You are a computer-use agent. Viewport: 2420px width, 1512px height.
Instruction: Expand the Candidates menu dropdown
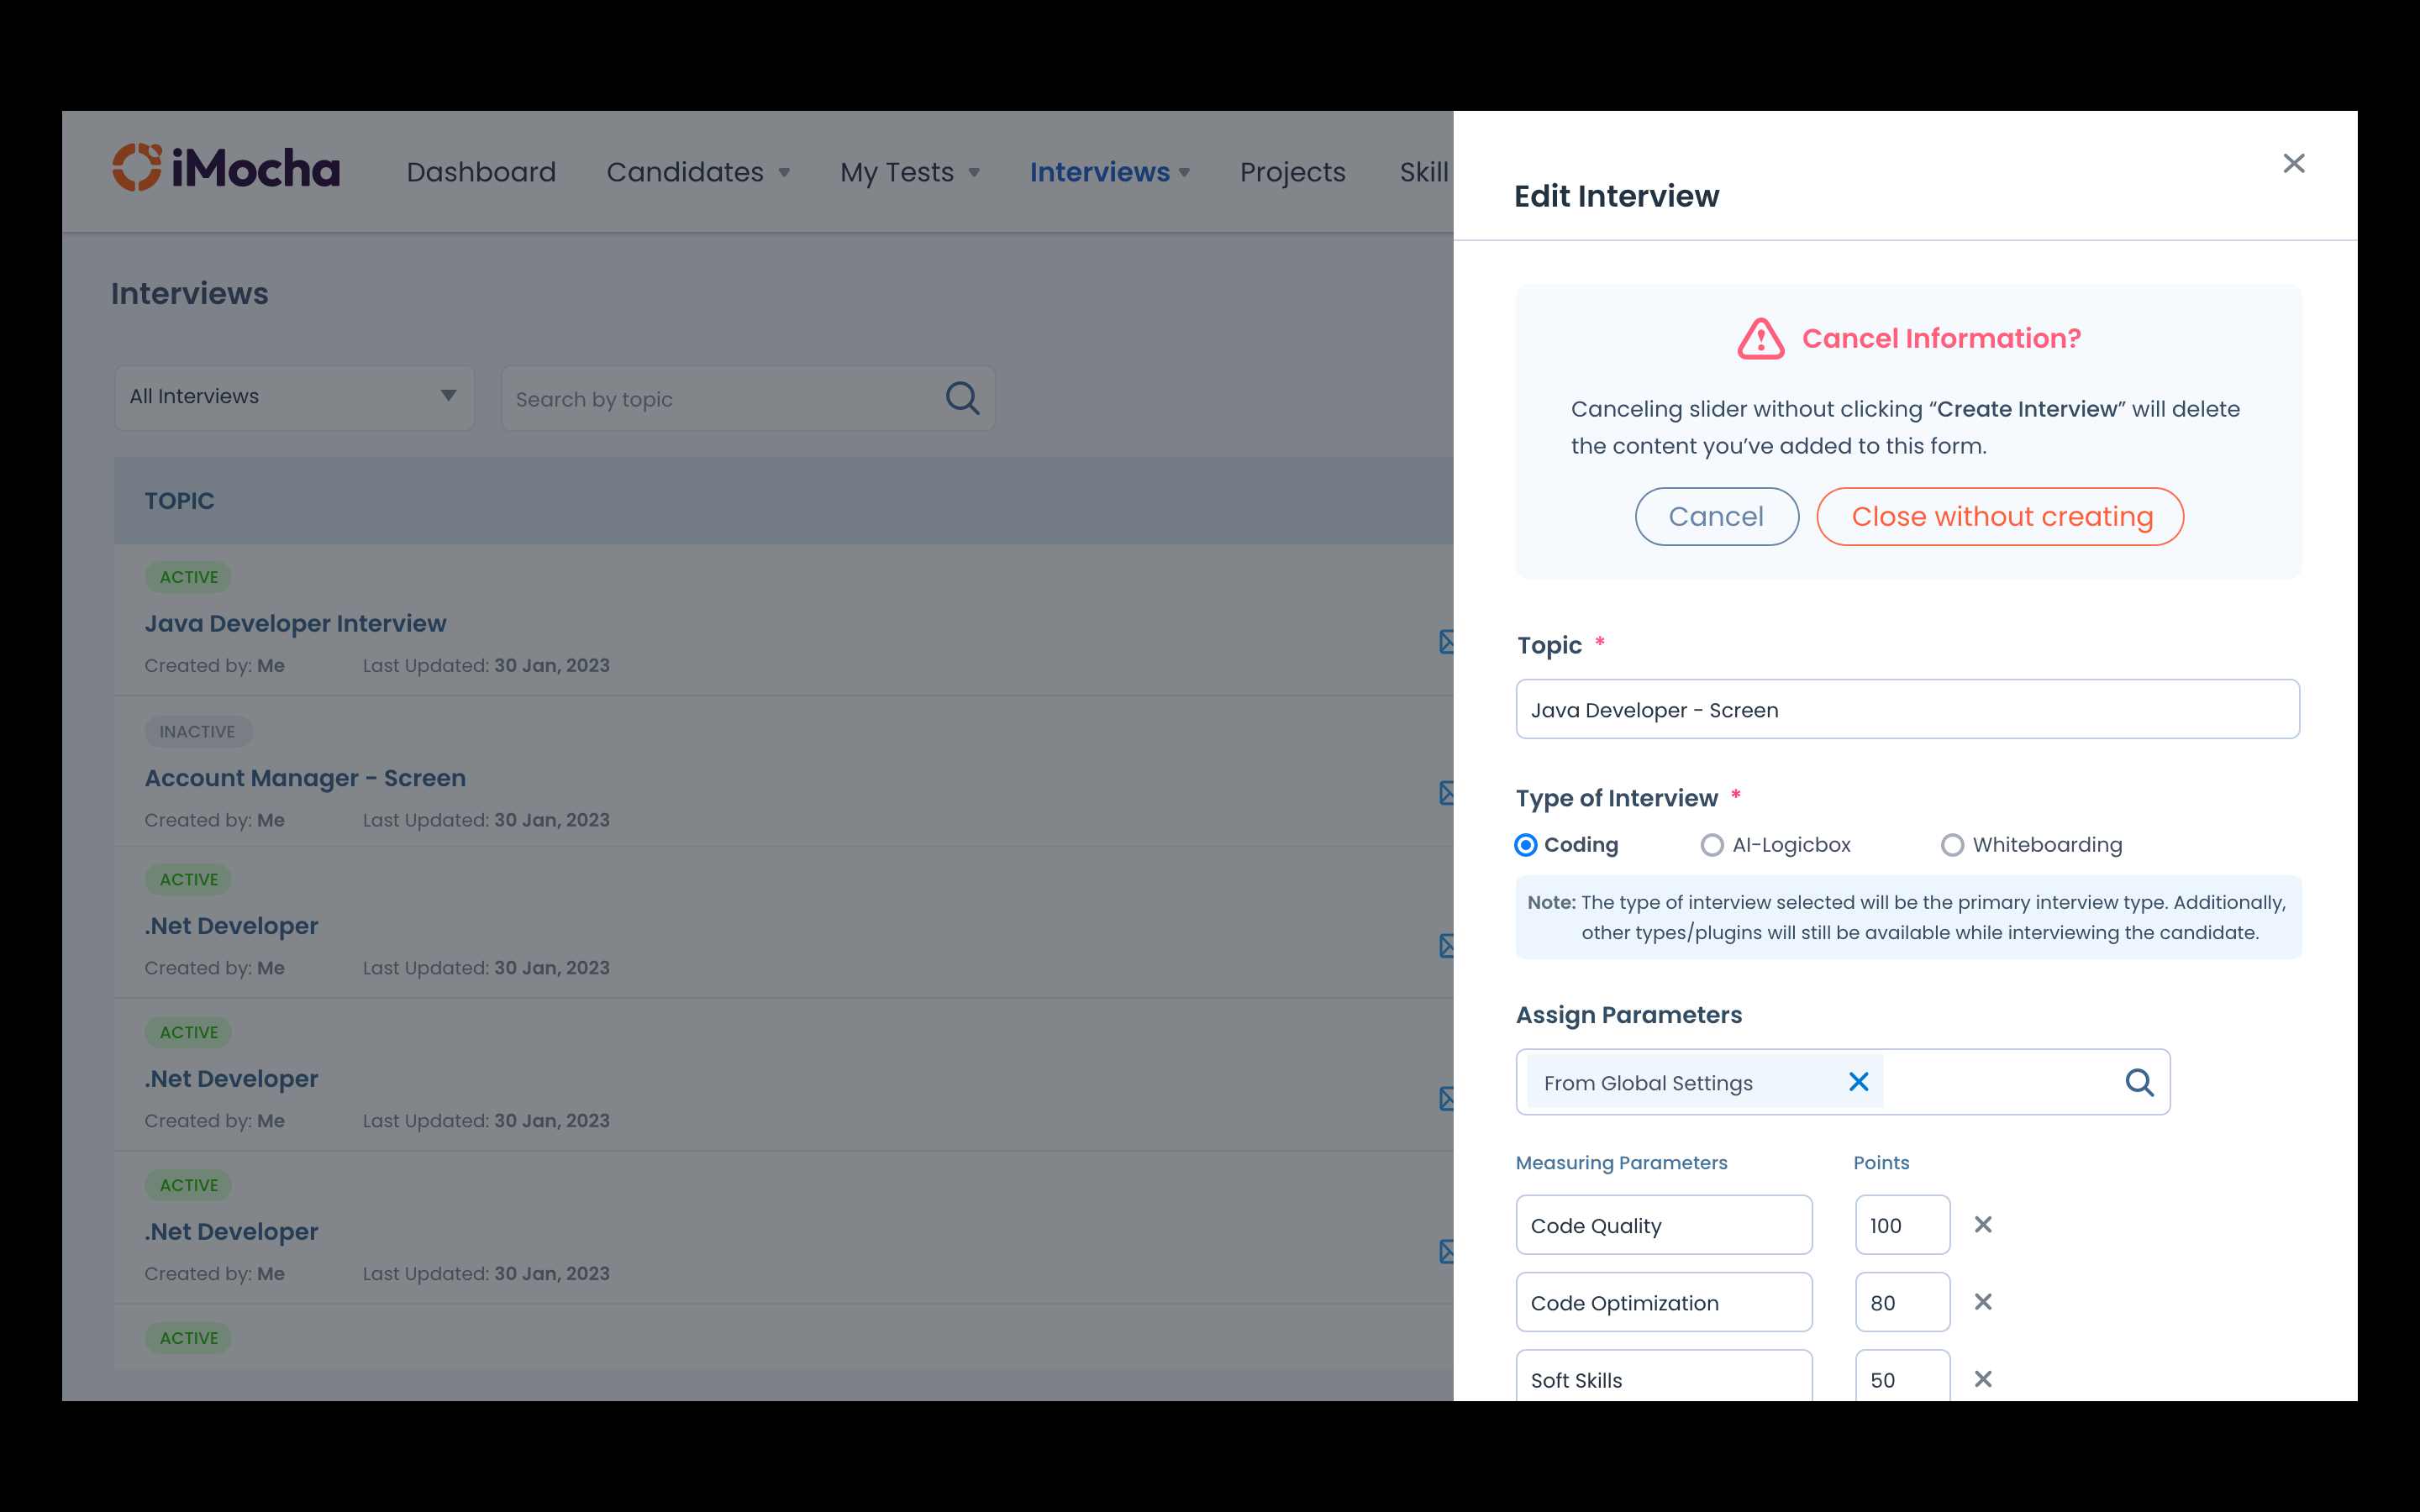point(698,172)
